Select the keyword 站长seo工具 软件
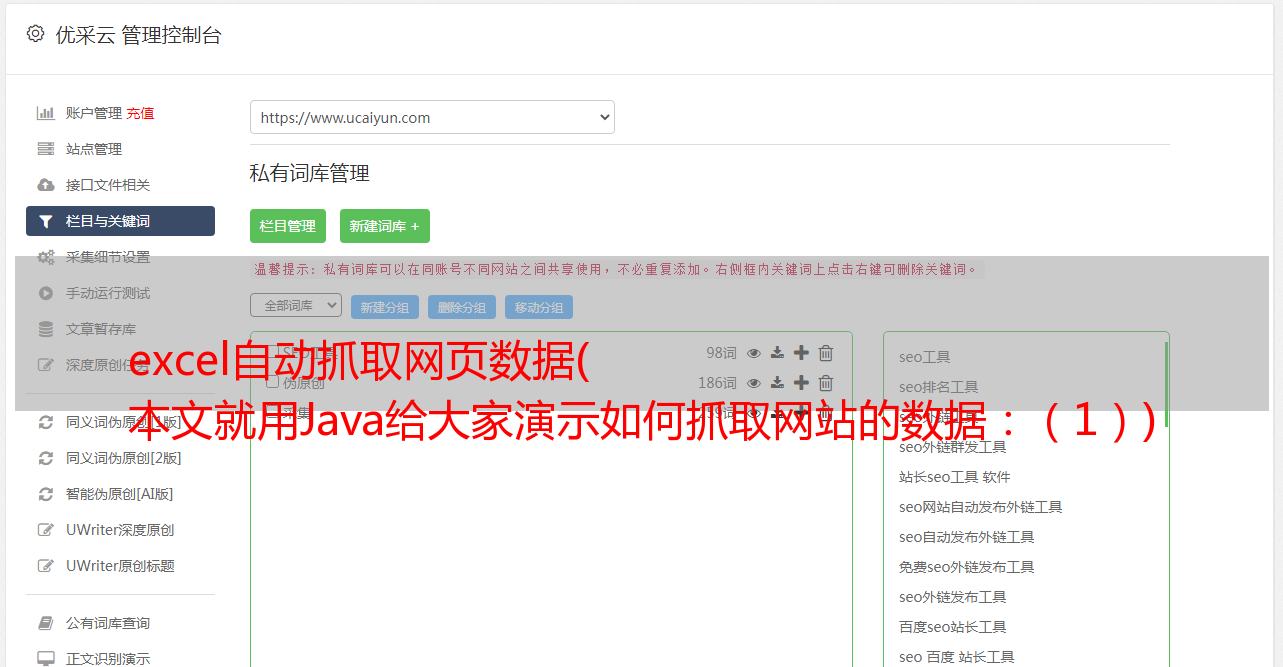1283x667 pixels. coord(955,477)
